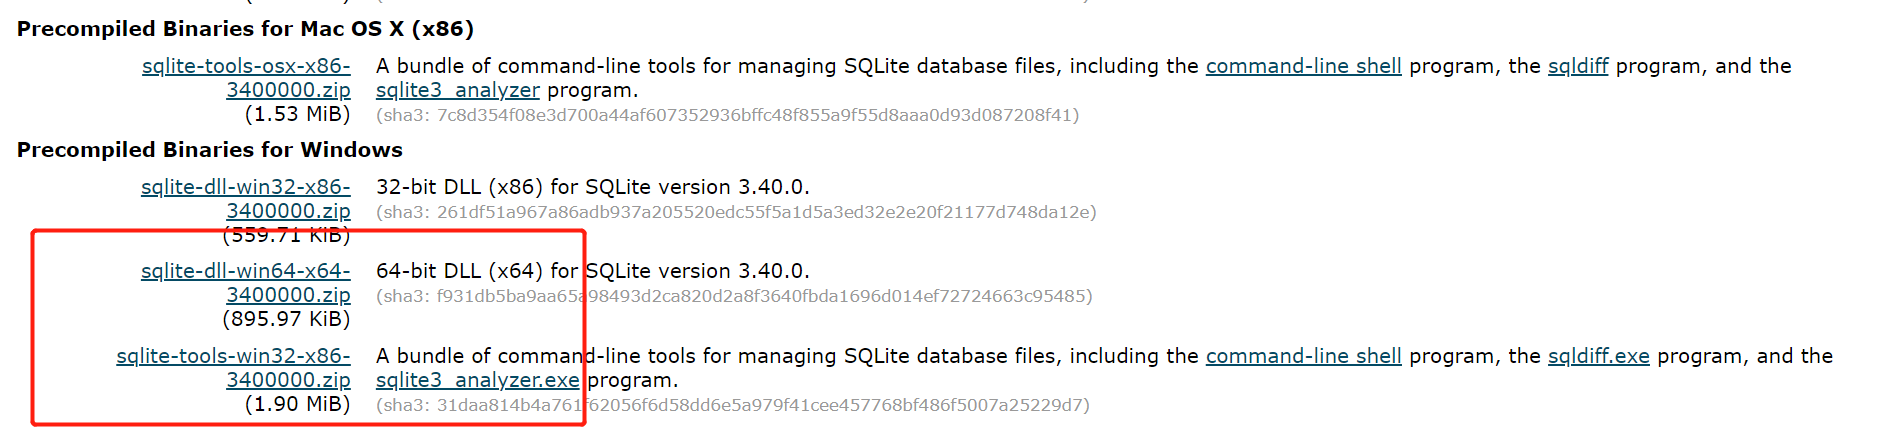This screenshot has height=430, width=1895.
Task: Follow the sqldiff.exe program link
Action: click(1598, 357)
